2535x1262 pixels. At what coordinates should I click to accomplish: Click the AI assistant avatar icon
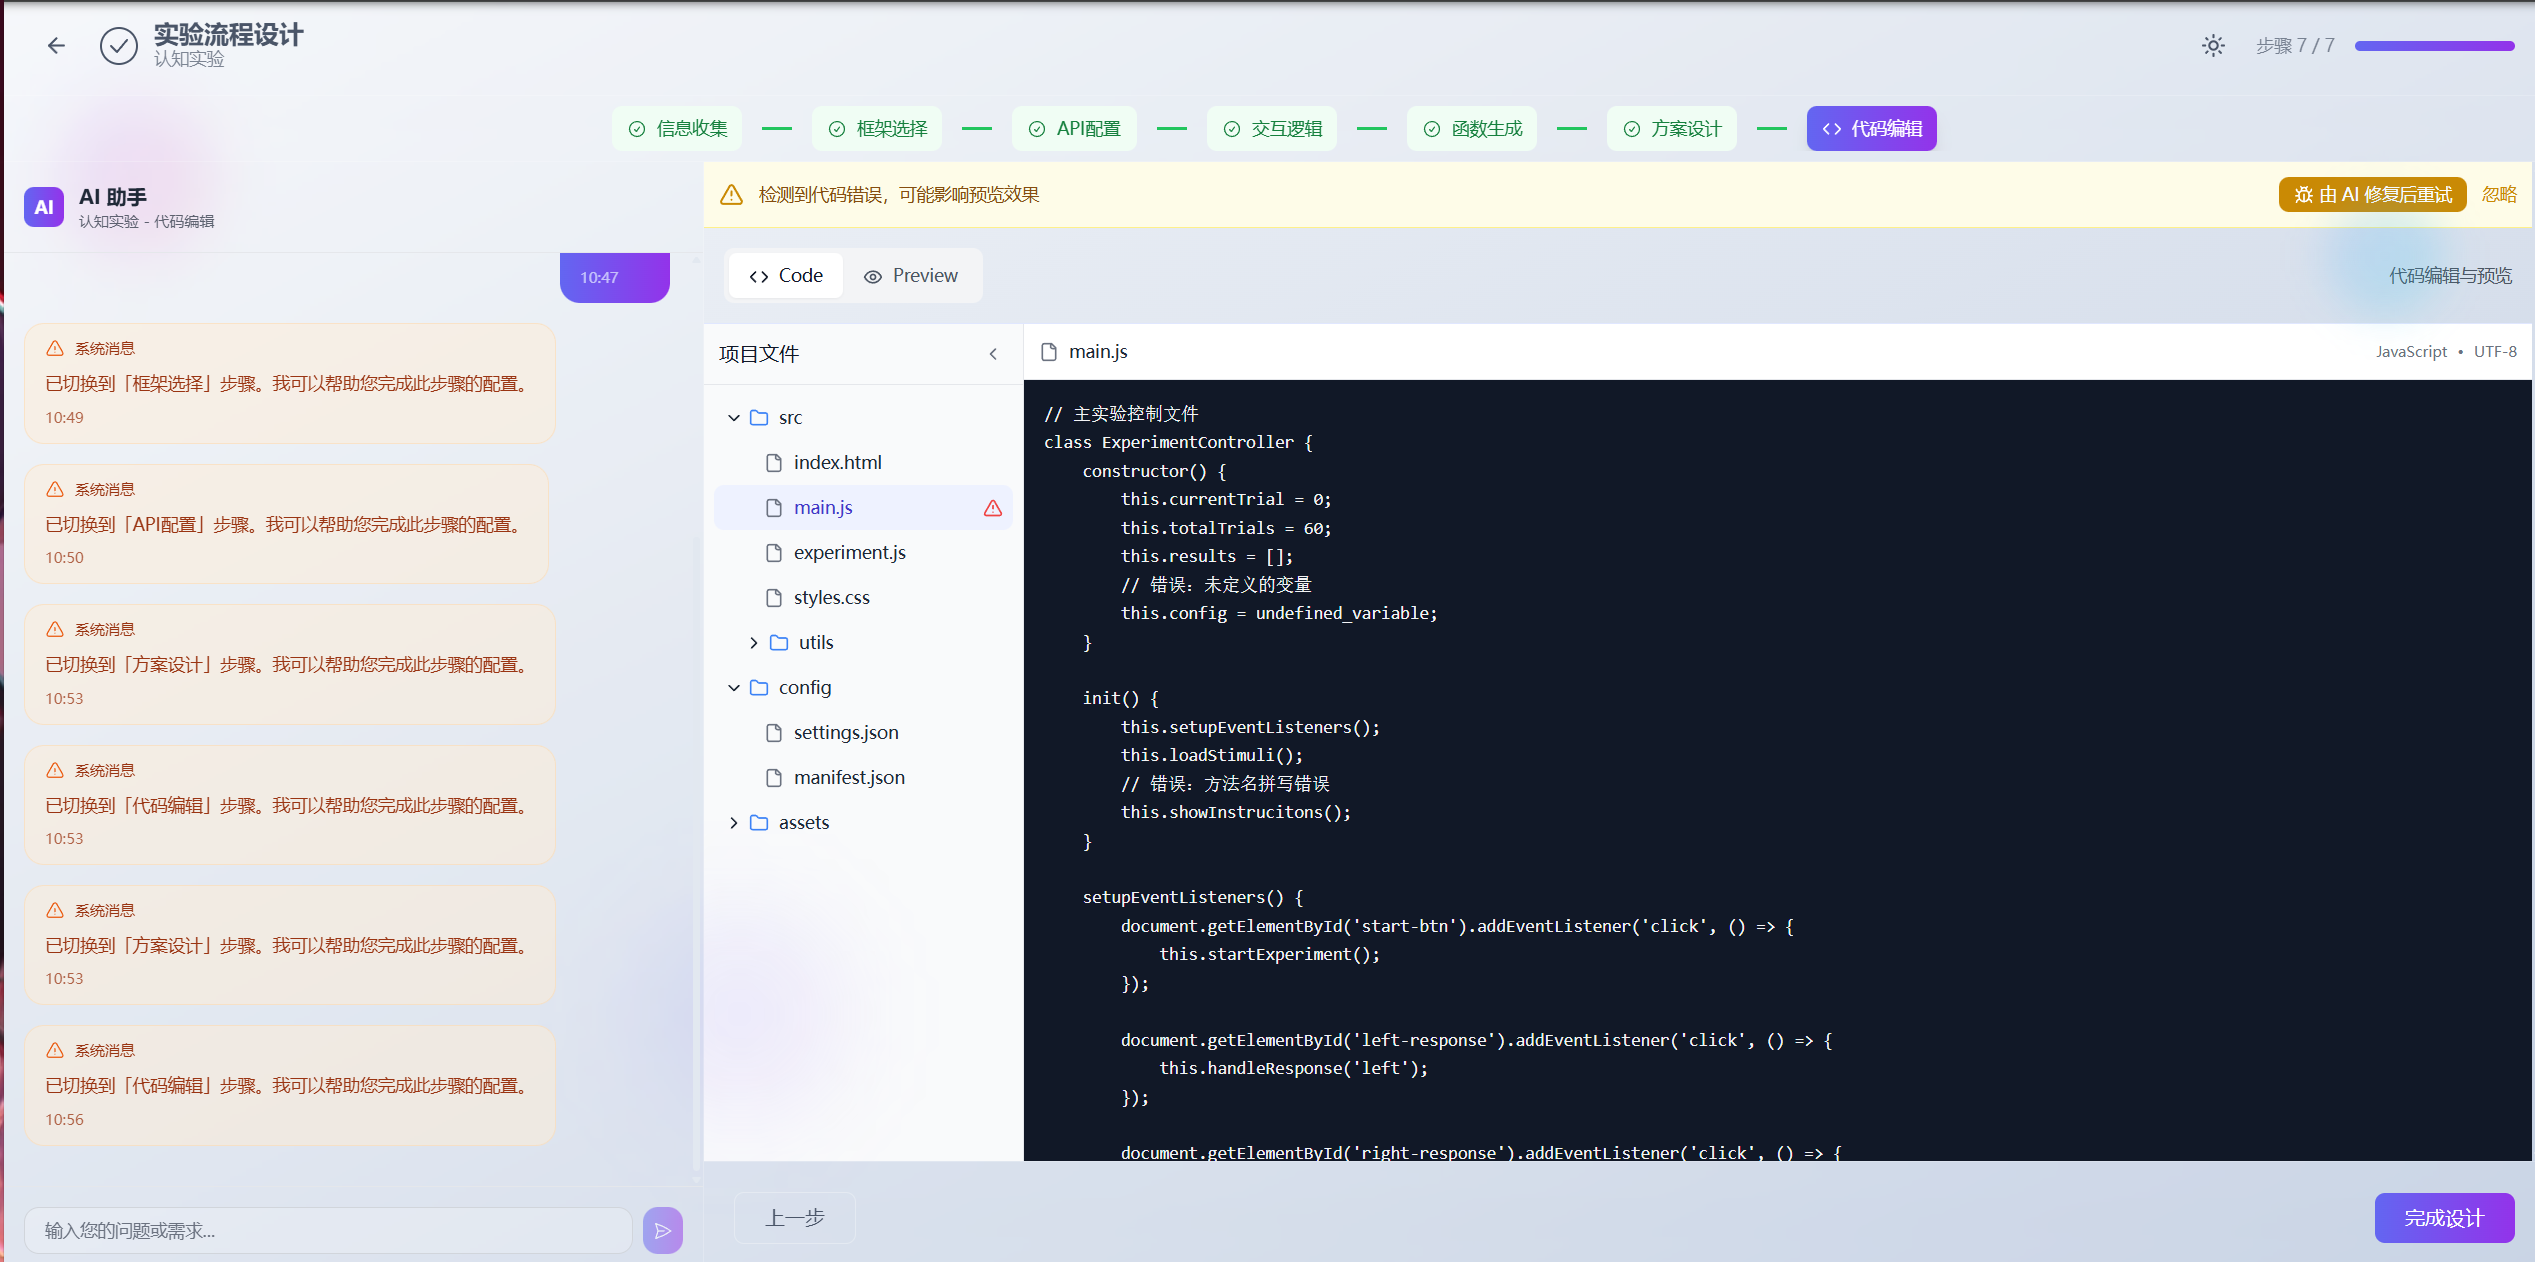click(x=44, y=207)
